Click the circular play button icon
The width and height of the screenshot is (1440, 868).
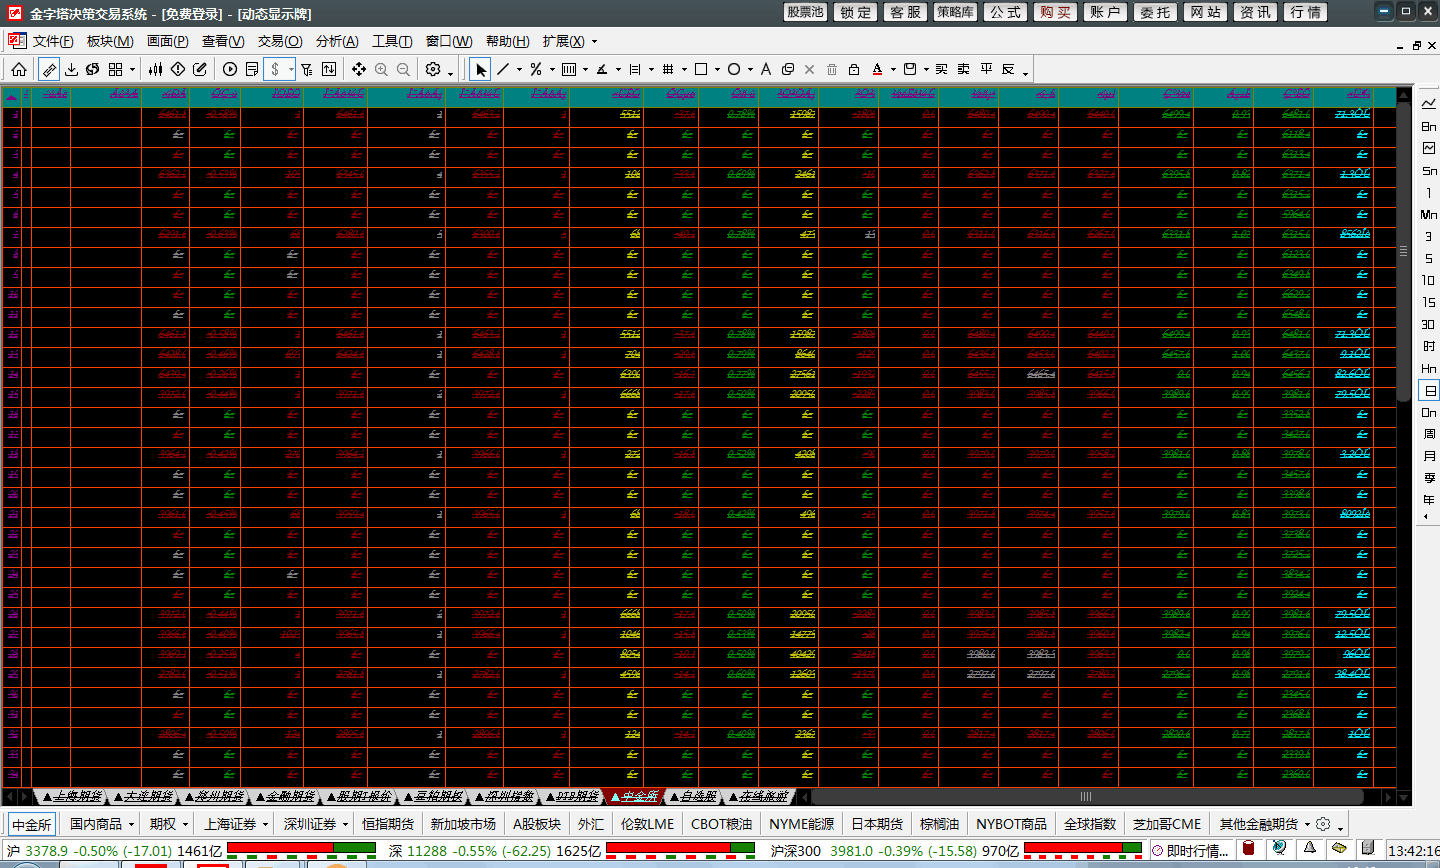pyautogui.click(x=230, y=69)
